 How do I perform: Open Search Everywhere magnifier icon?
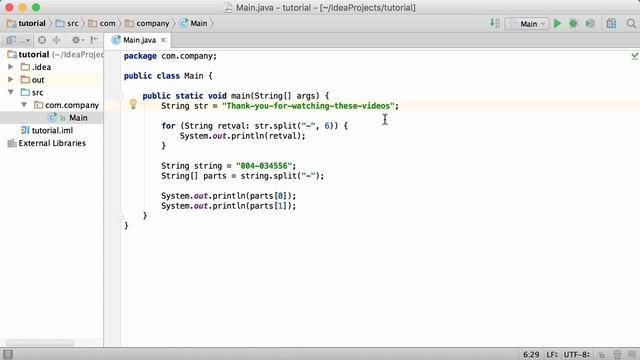tap(631, 23)
